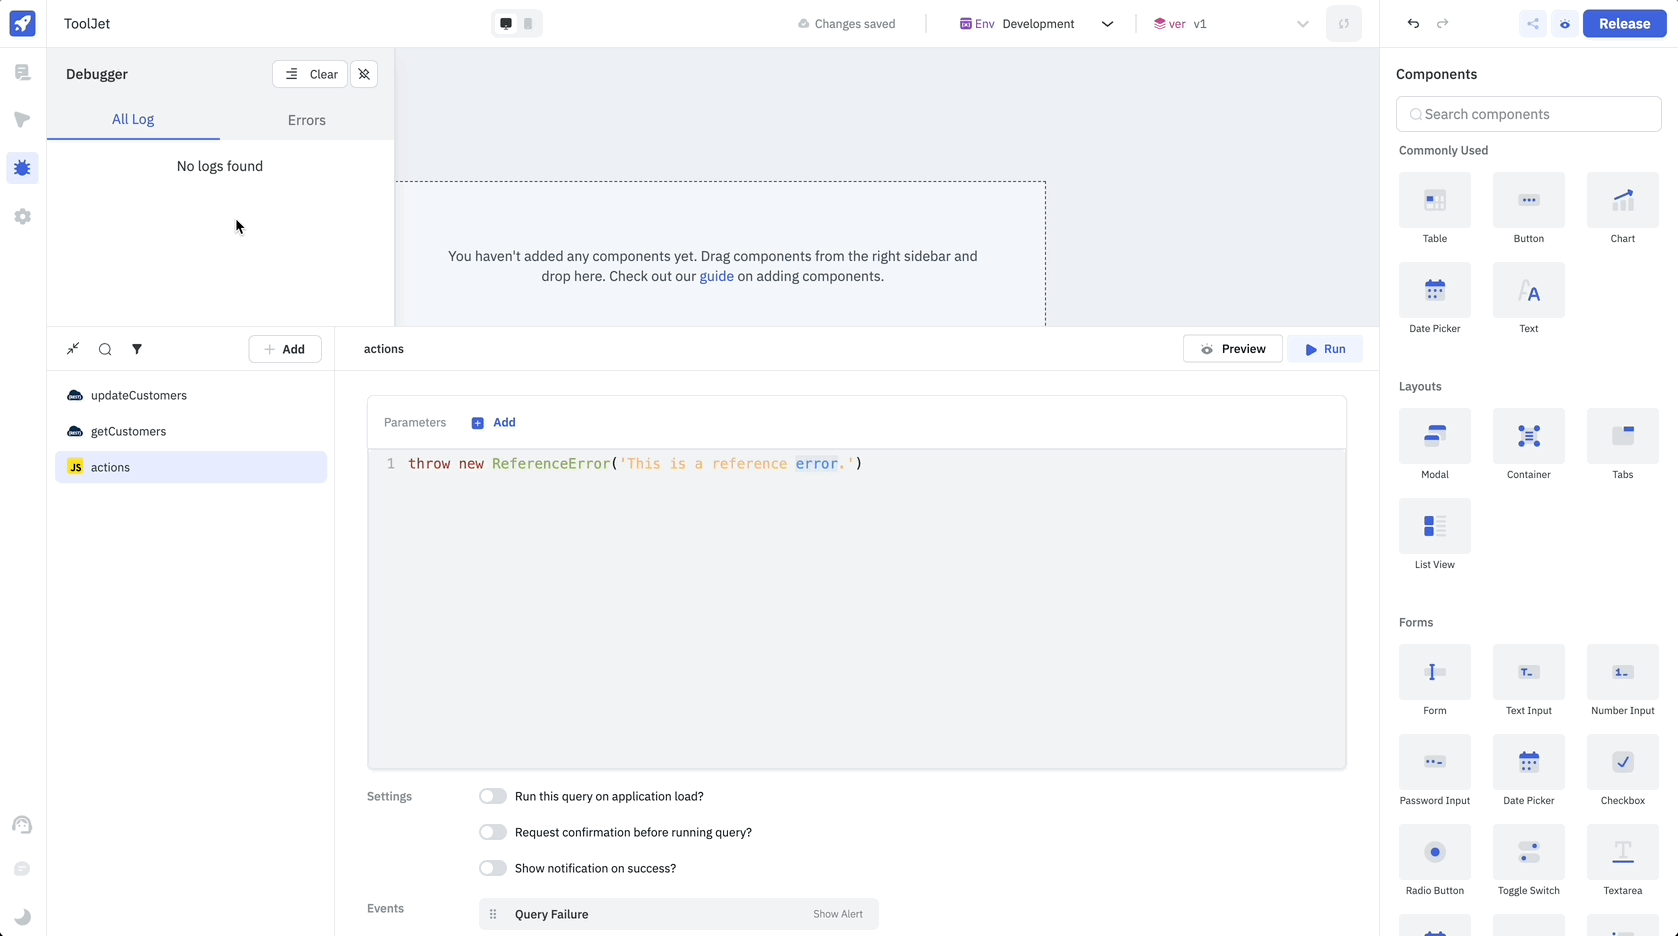
Task: Switch to mobile layout view icon
Action: pos(528,24)
